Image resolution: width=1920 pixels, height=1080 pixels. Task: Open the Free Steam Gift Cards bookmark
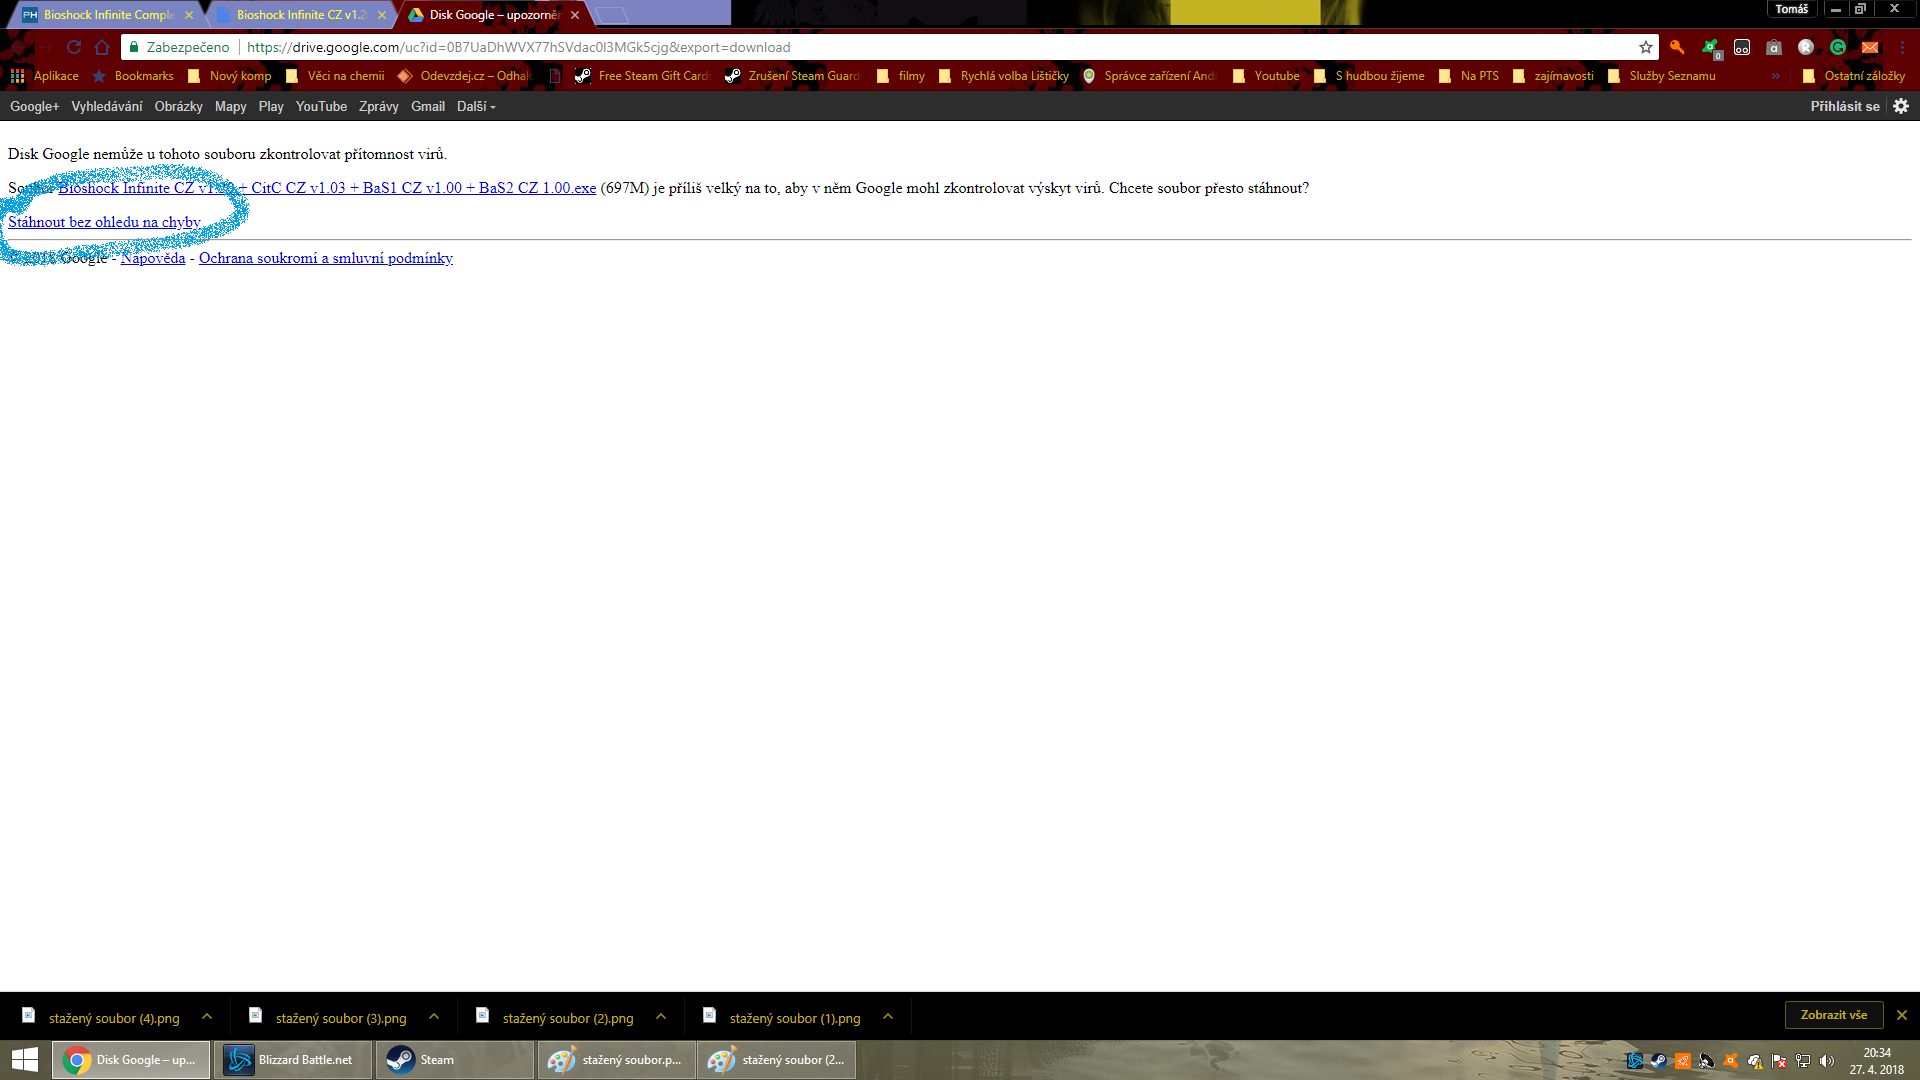[642, 76]
